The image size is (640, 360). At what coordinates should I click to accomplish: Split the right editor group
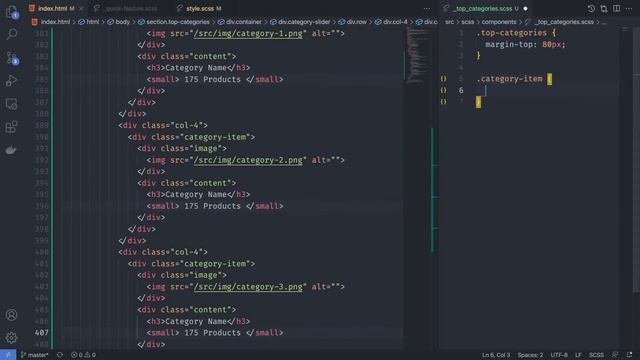[x=616, y=9]
